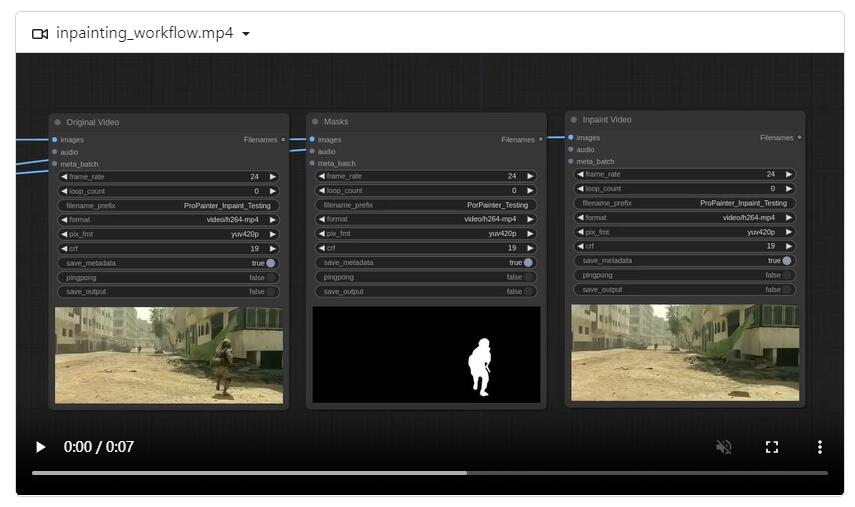Seek on the video progress bar
The width and height of the screenshot is (855, 507).
430,473
